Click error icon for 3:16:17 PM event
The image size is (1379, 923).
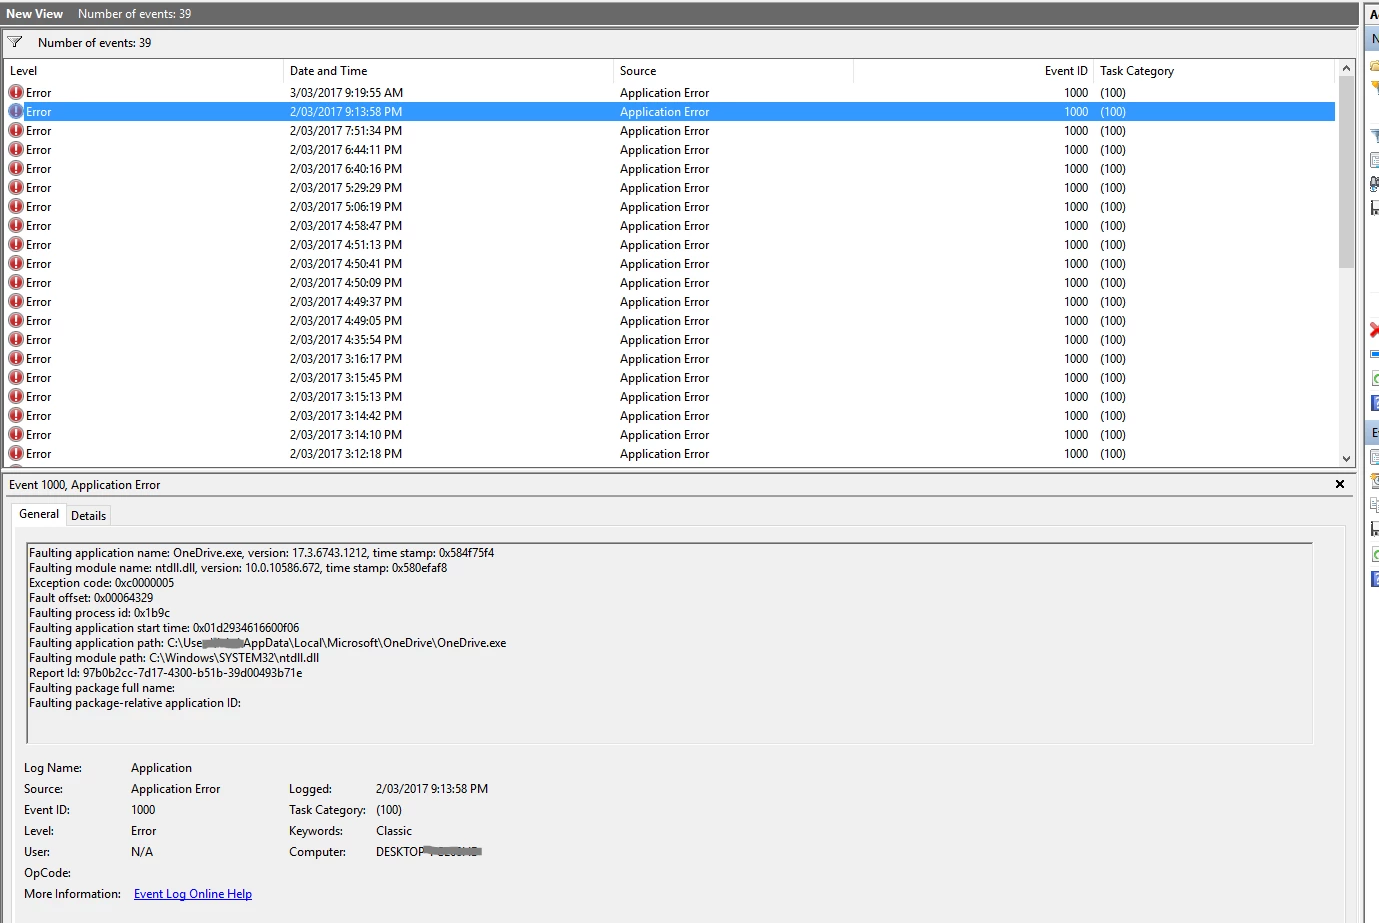coord(16,358)
